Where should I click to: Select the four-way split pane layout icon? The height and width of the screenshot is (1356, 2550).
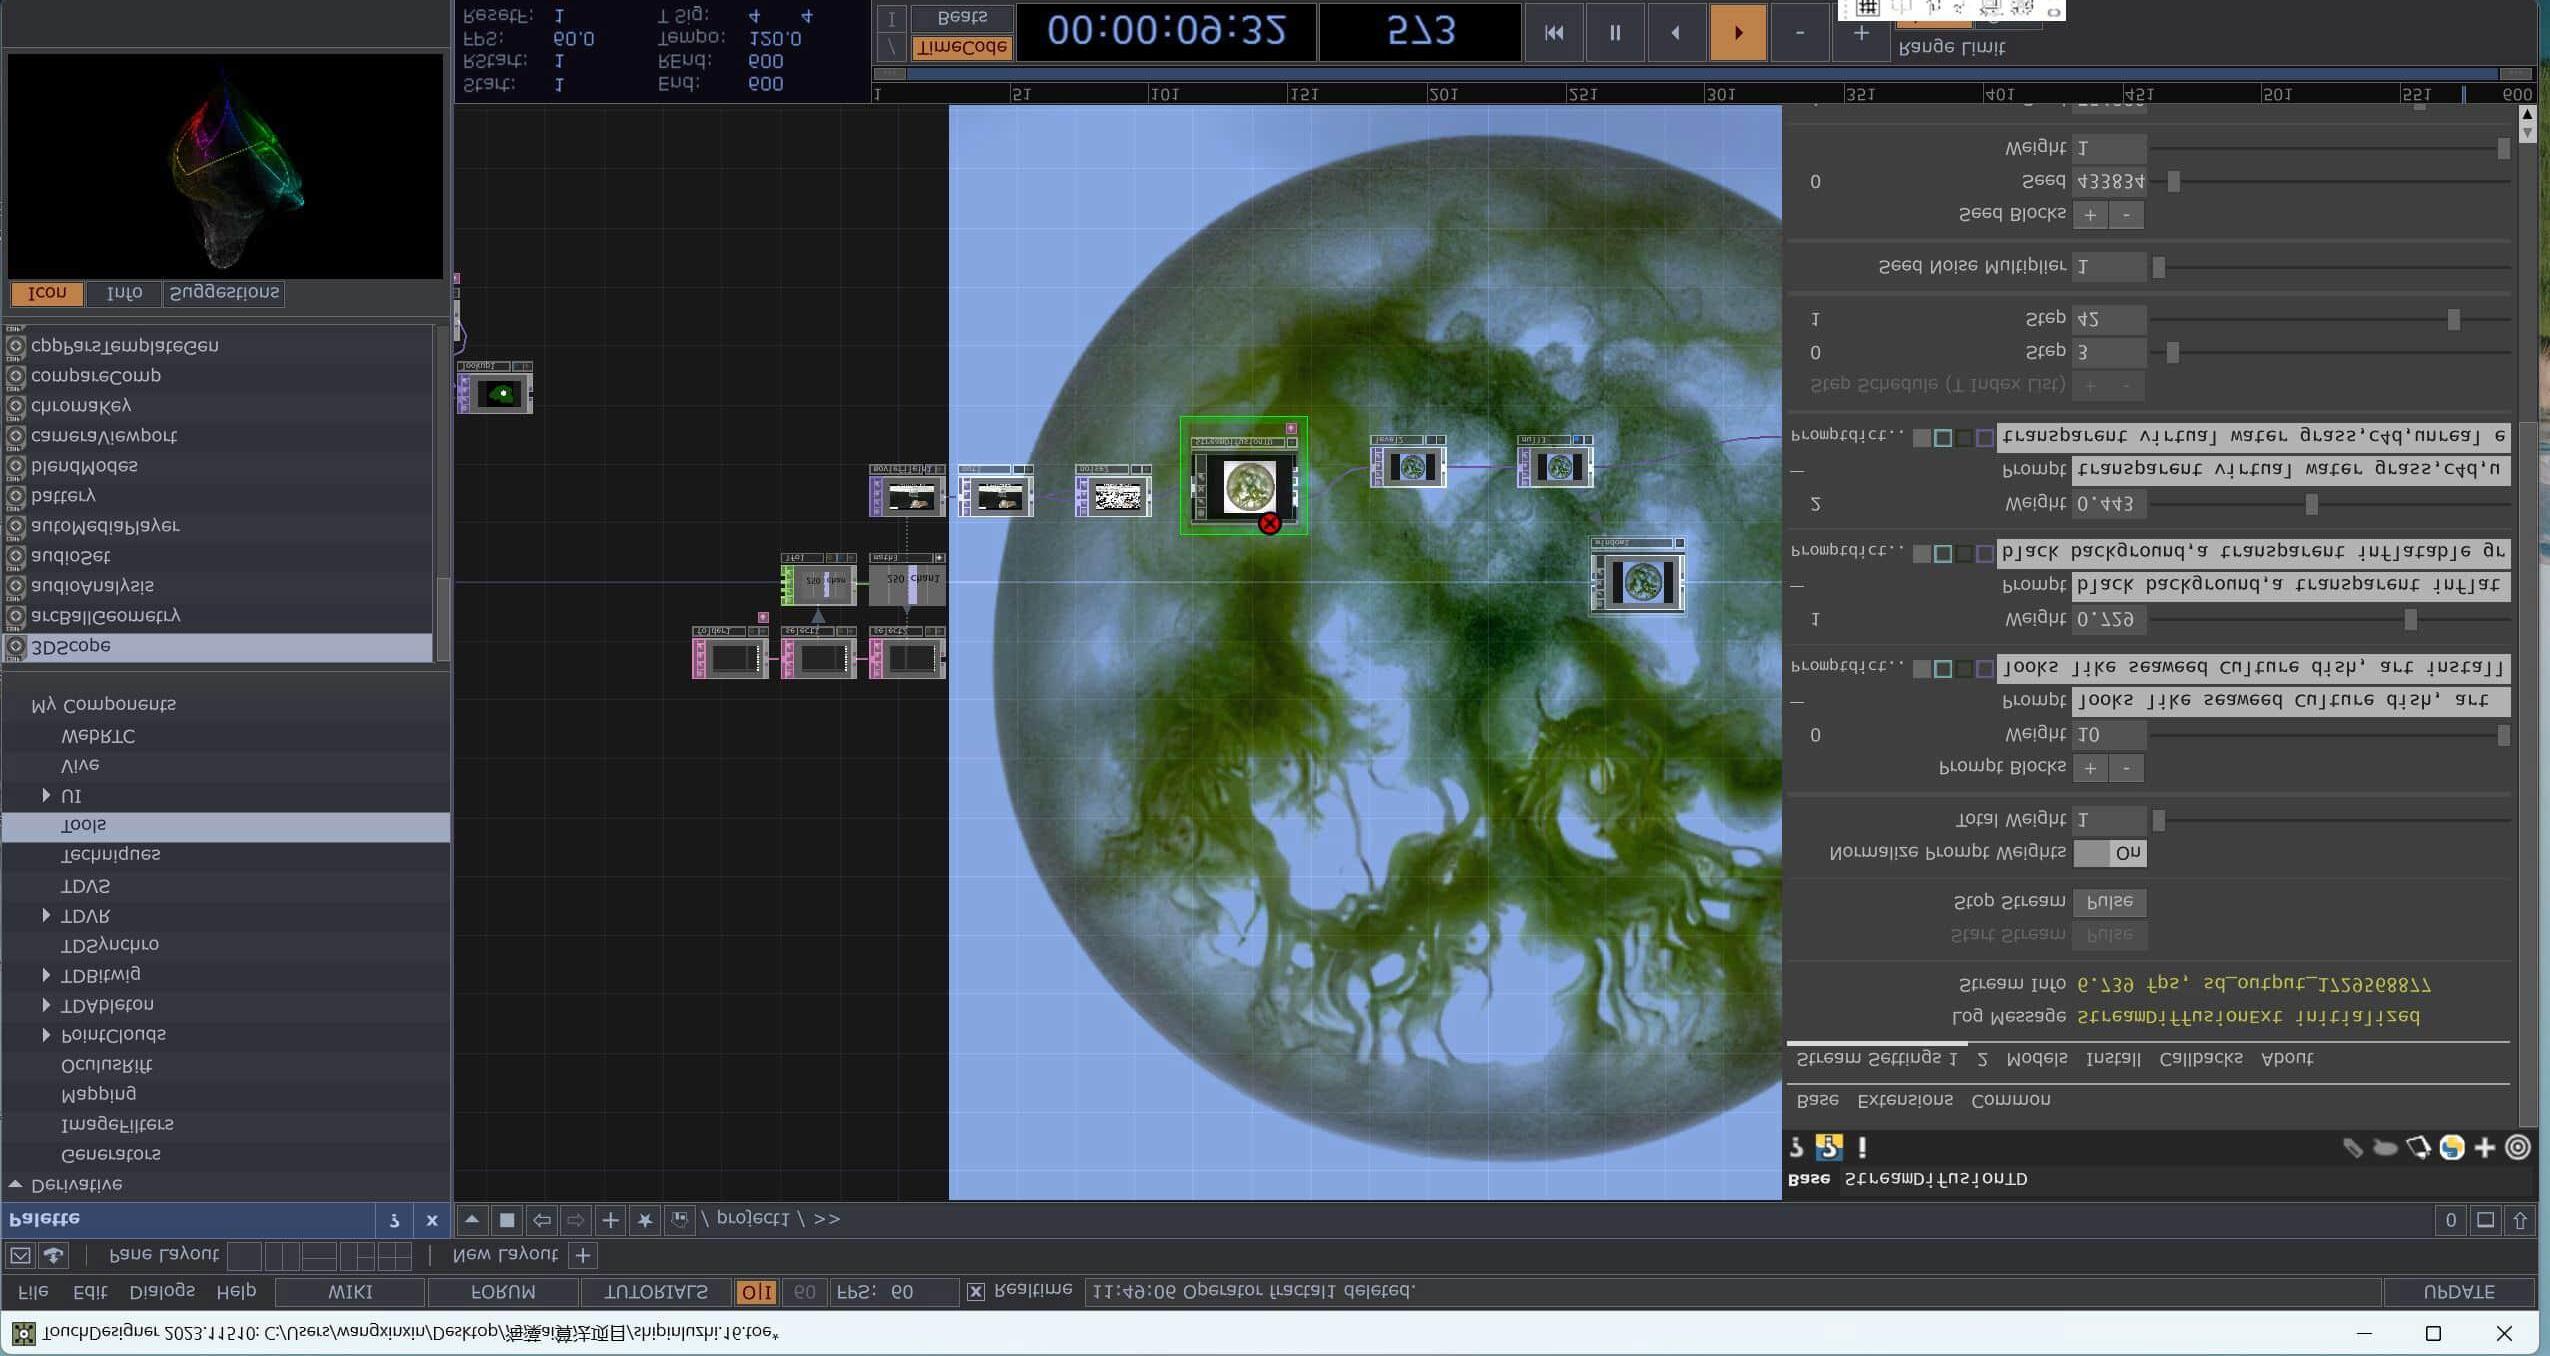pos(394,1255)
